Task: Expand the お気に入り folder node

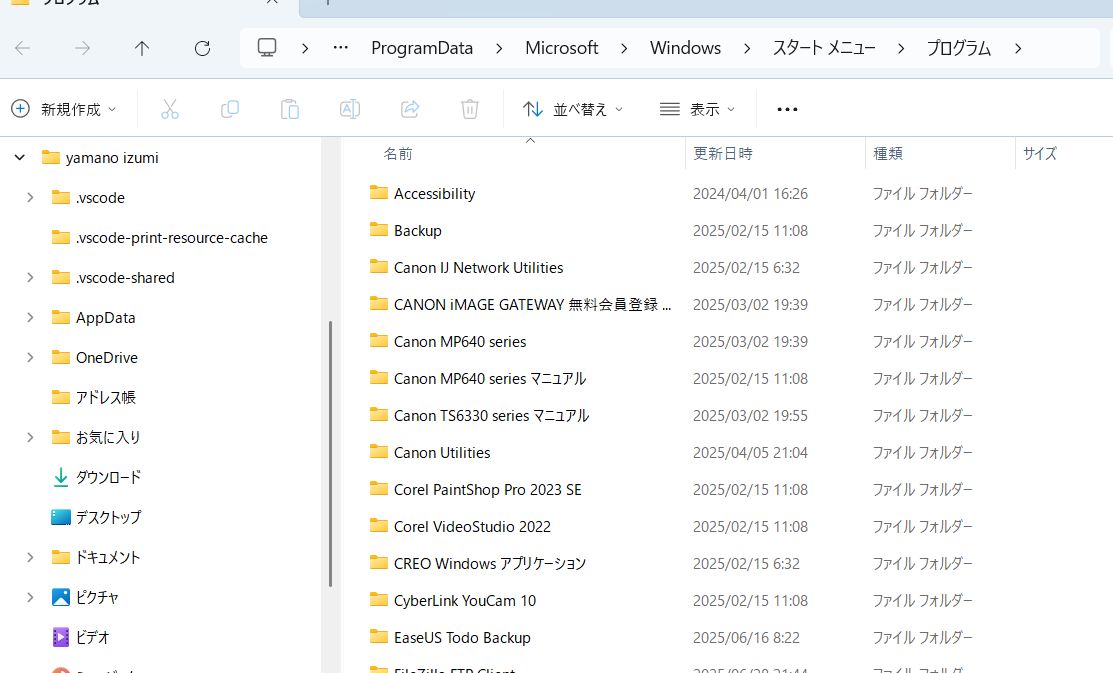Action: (30, 437)
